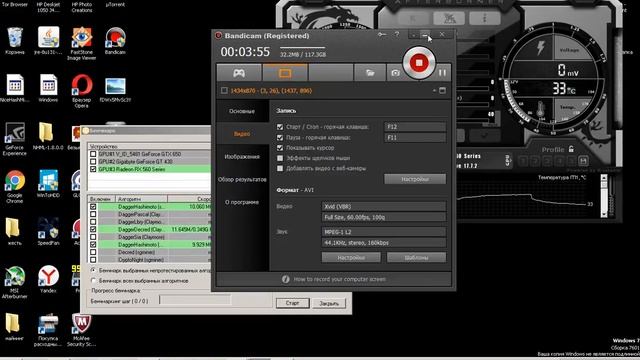Pause the Bandicam recording
Screen dimensions: 640x360
(442, 73)
